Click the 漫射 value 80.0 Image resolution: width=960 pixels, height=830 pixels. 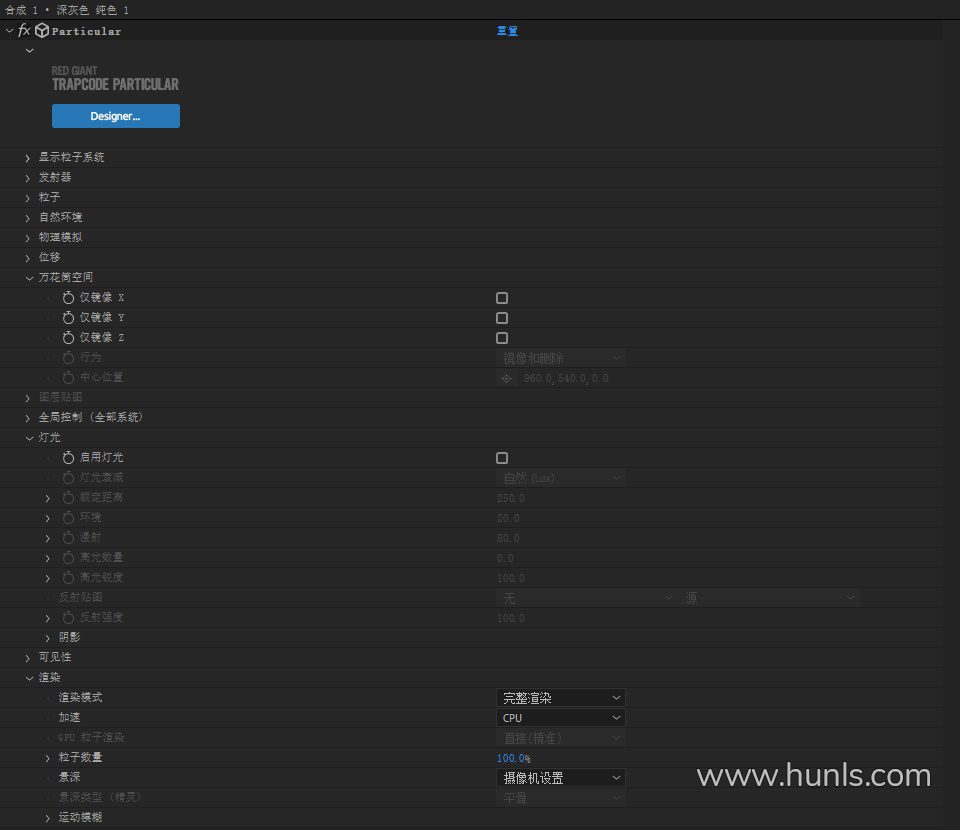pos(508,539)
